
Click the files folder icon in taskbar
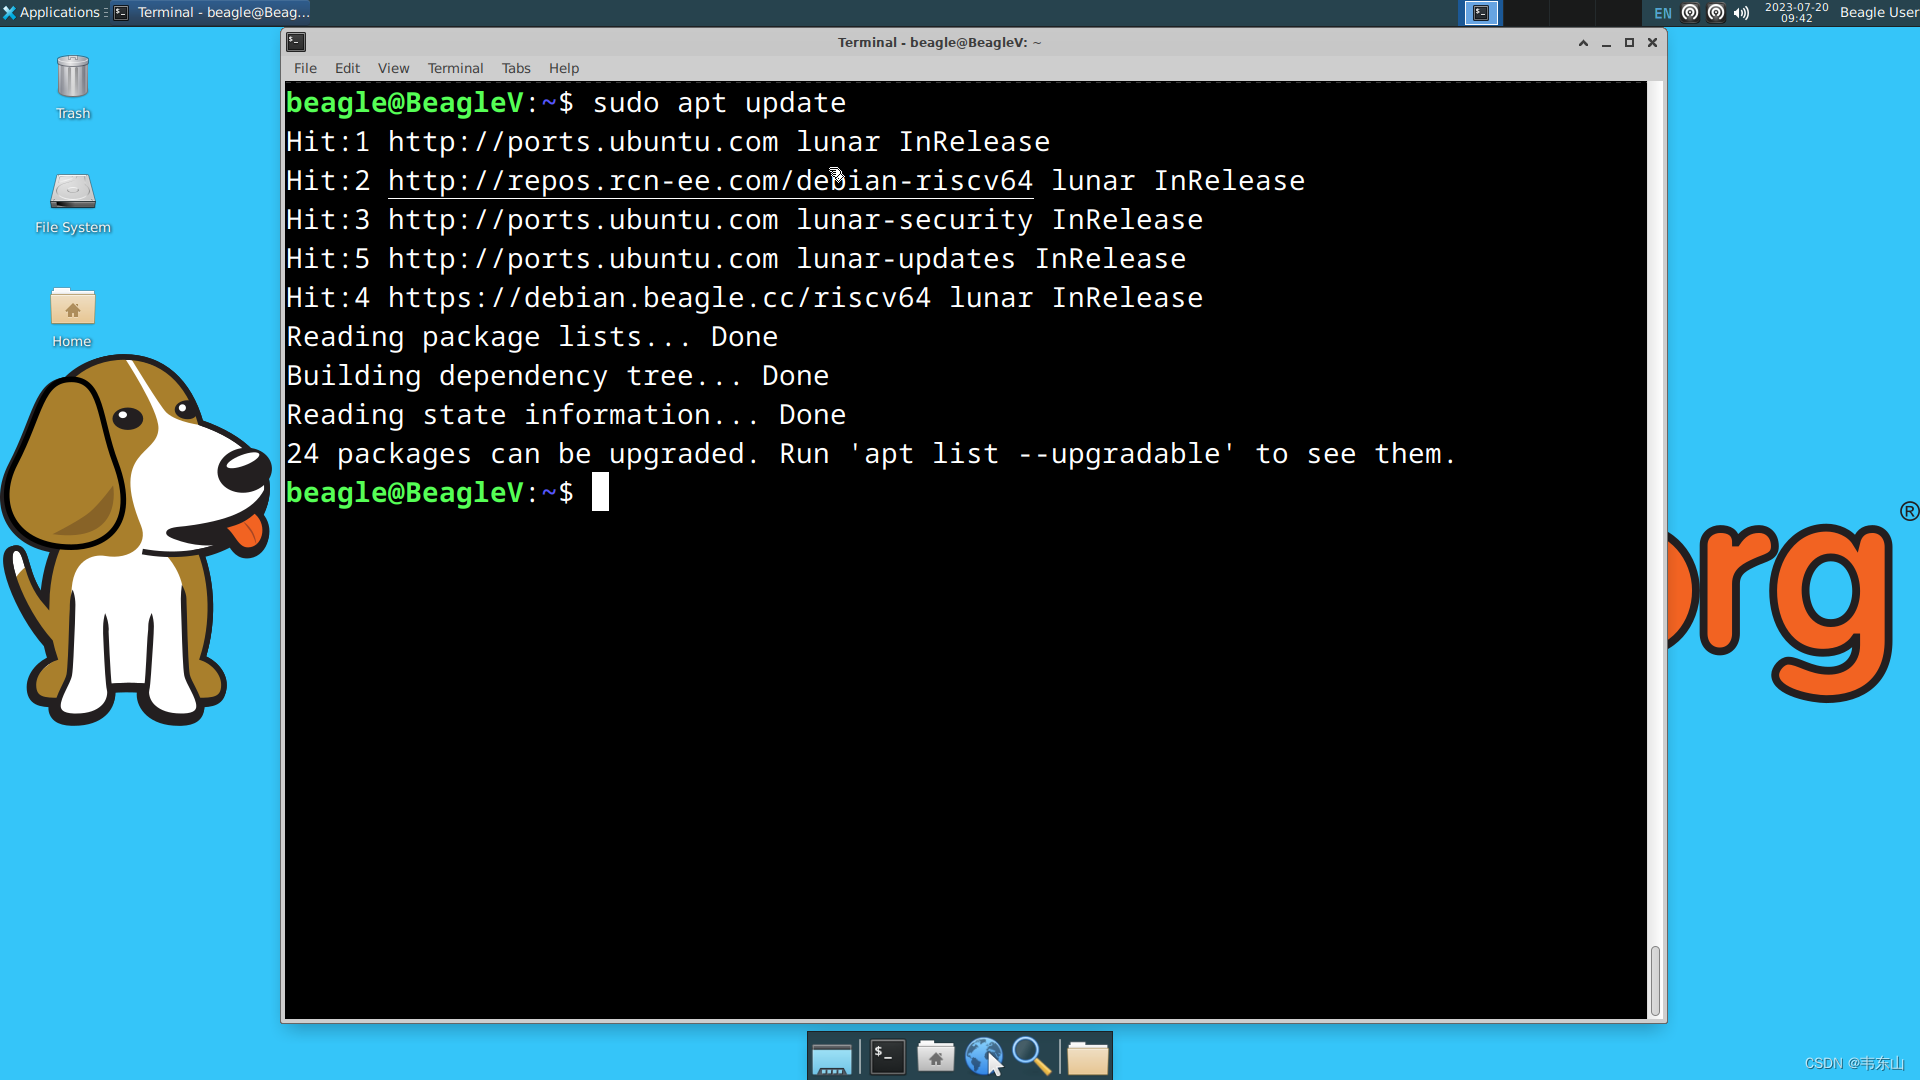click(1088, 1055)
